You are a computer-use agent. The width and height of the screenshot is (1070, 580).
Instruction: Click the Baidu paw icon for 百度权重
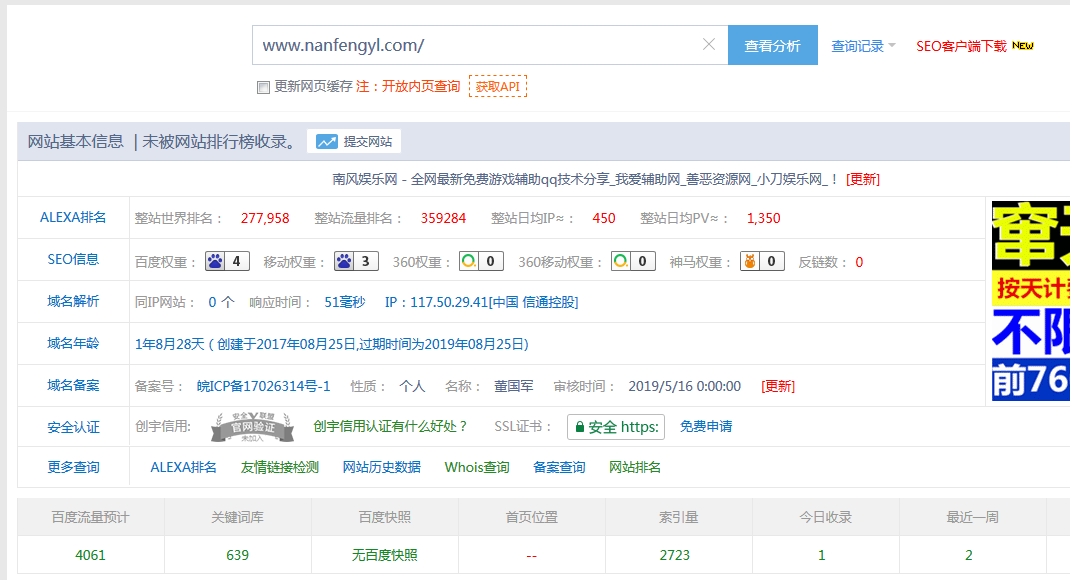coord(215,261)
